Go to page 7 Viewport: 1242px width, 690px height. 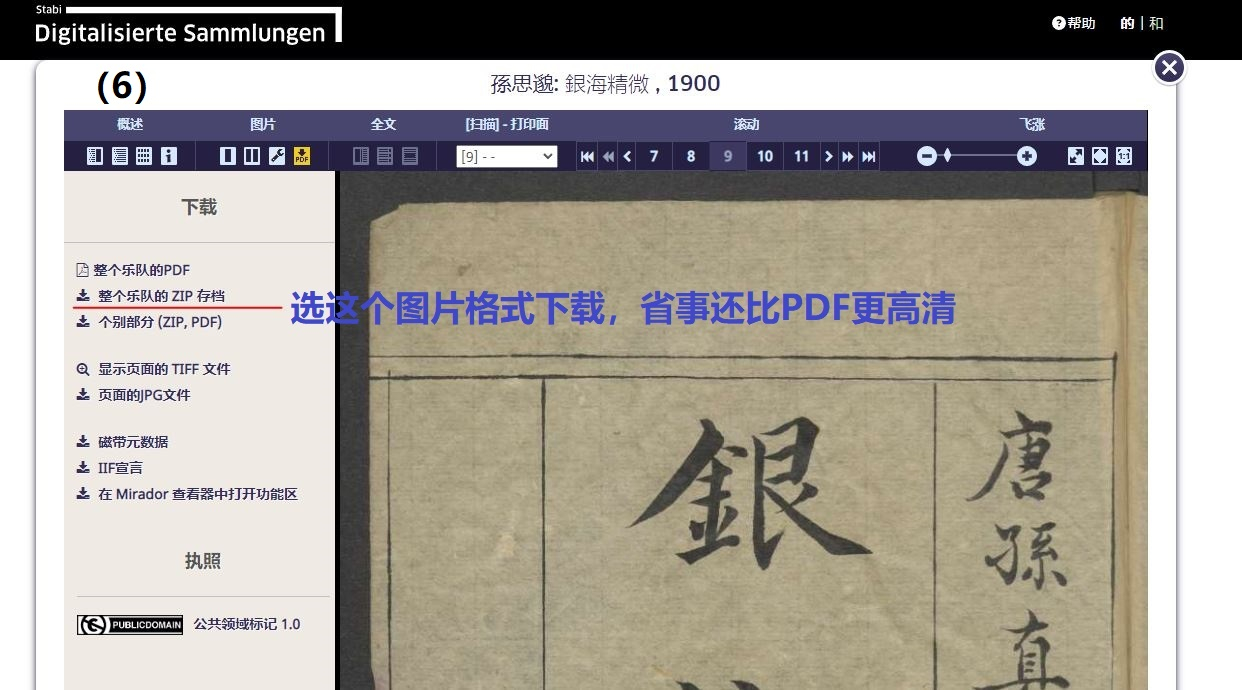(654, 156)
